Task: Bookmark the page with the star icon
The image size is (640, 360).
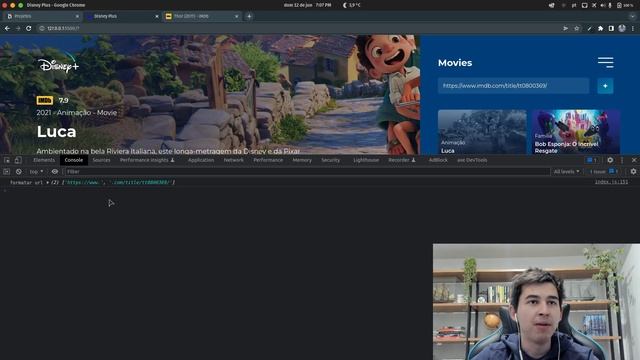Action: (x=577, y=28)
